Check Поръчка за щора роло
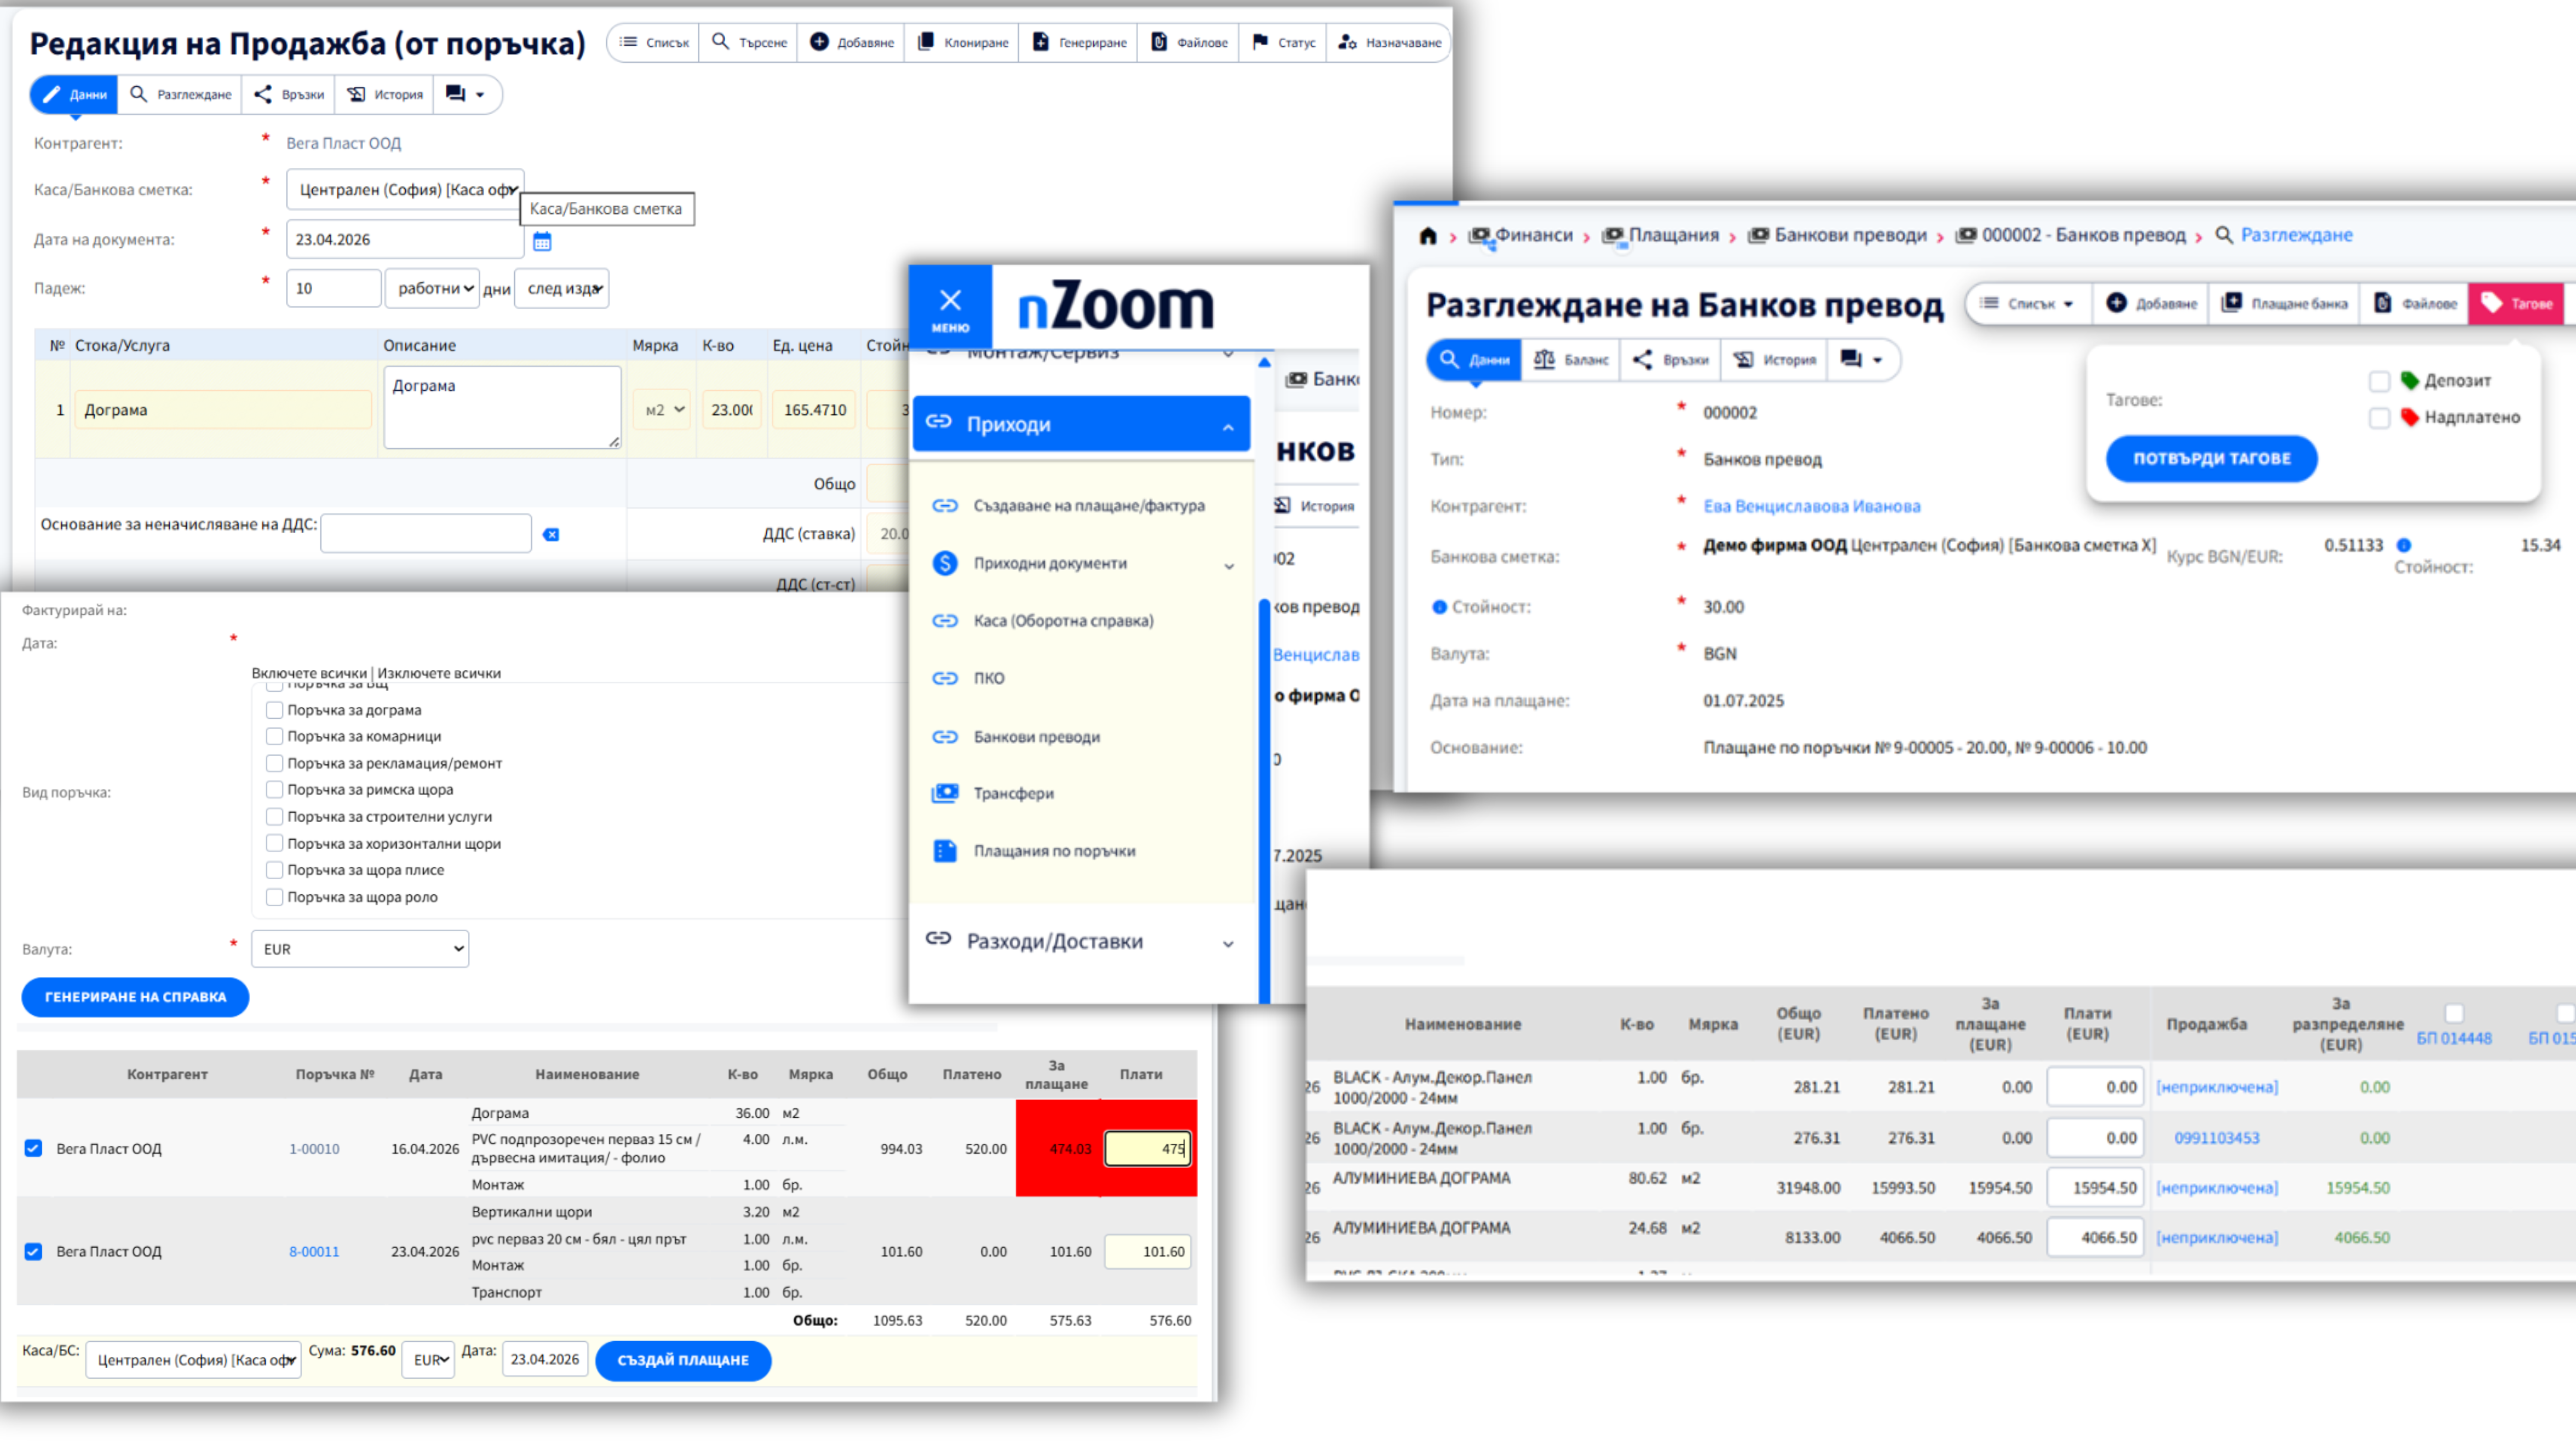Viewport: 2576px width, 1449px height. 274,897
